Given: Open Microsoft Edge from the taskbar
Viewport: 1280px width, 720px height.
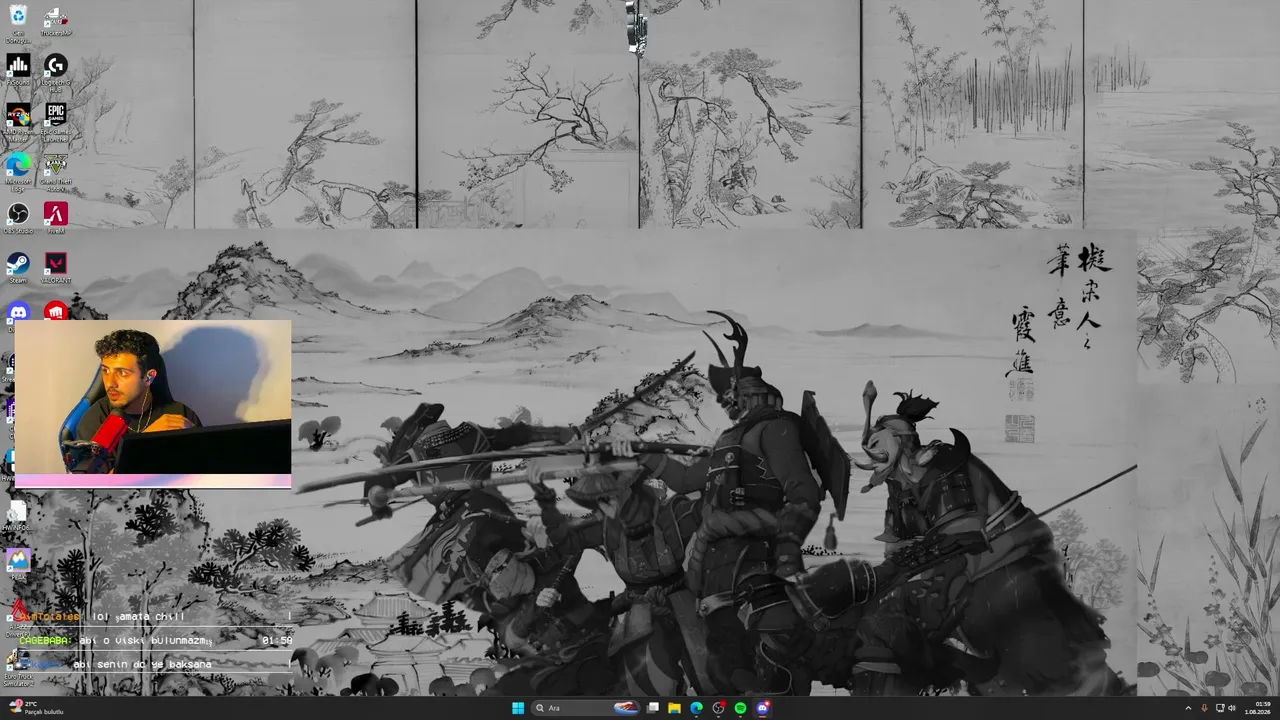Looking at the screenshot, I should click(x=697, y=708).
